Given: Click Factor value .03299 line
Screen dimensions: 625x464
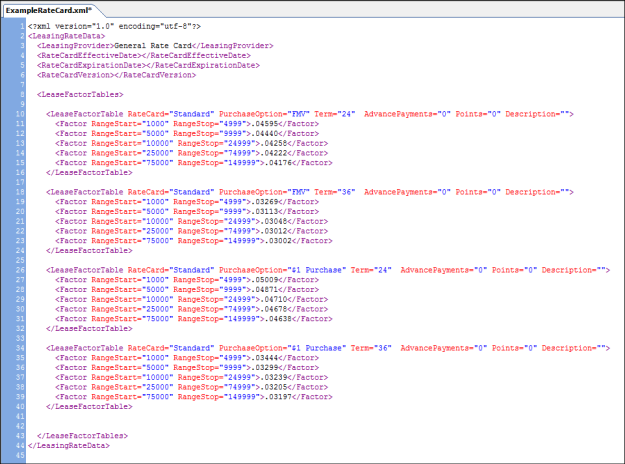Looking at the screenshot, I should pos(187,368).
